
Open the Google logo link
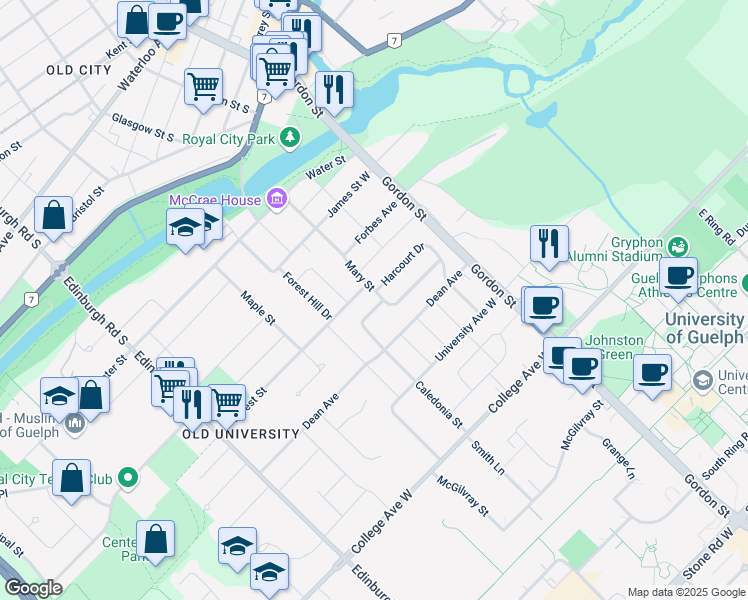[x=33, y=588]
